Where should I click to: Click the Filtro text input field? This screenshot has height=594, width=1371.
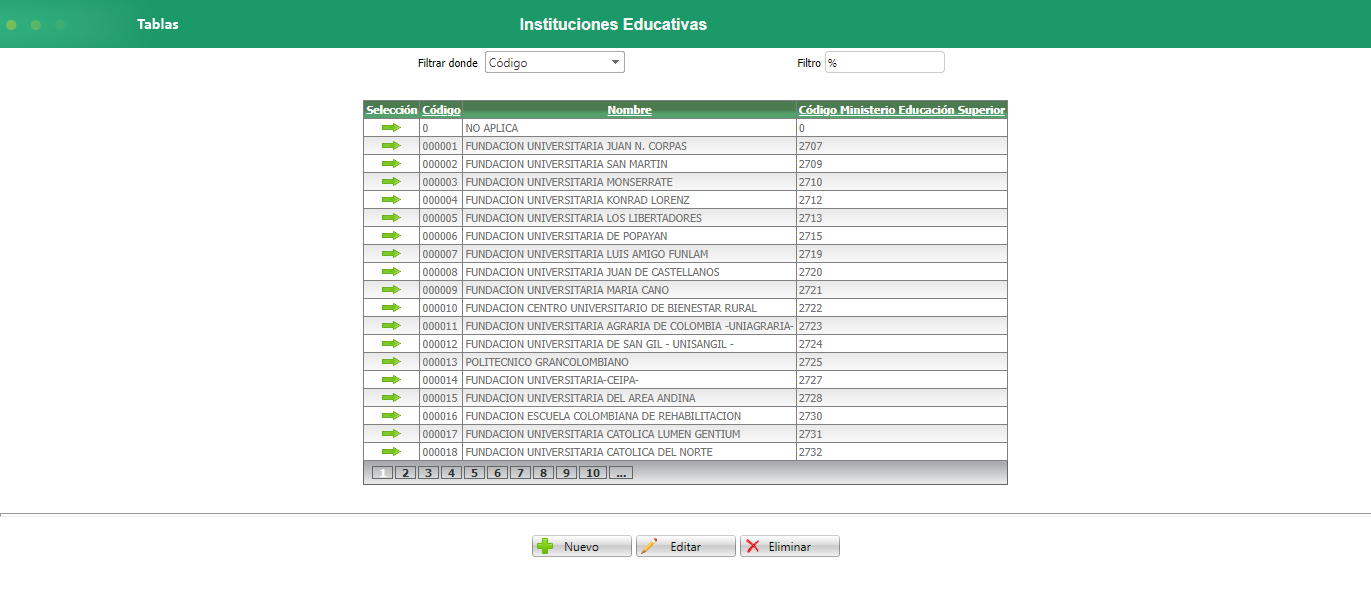pos(884,62)
